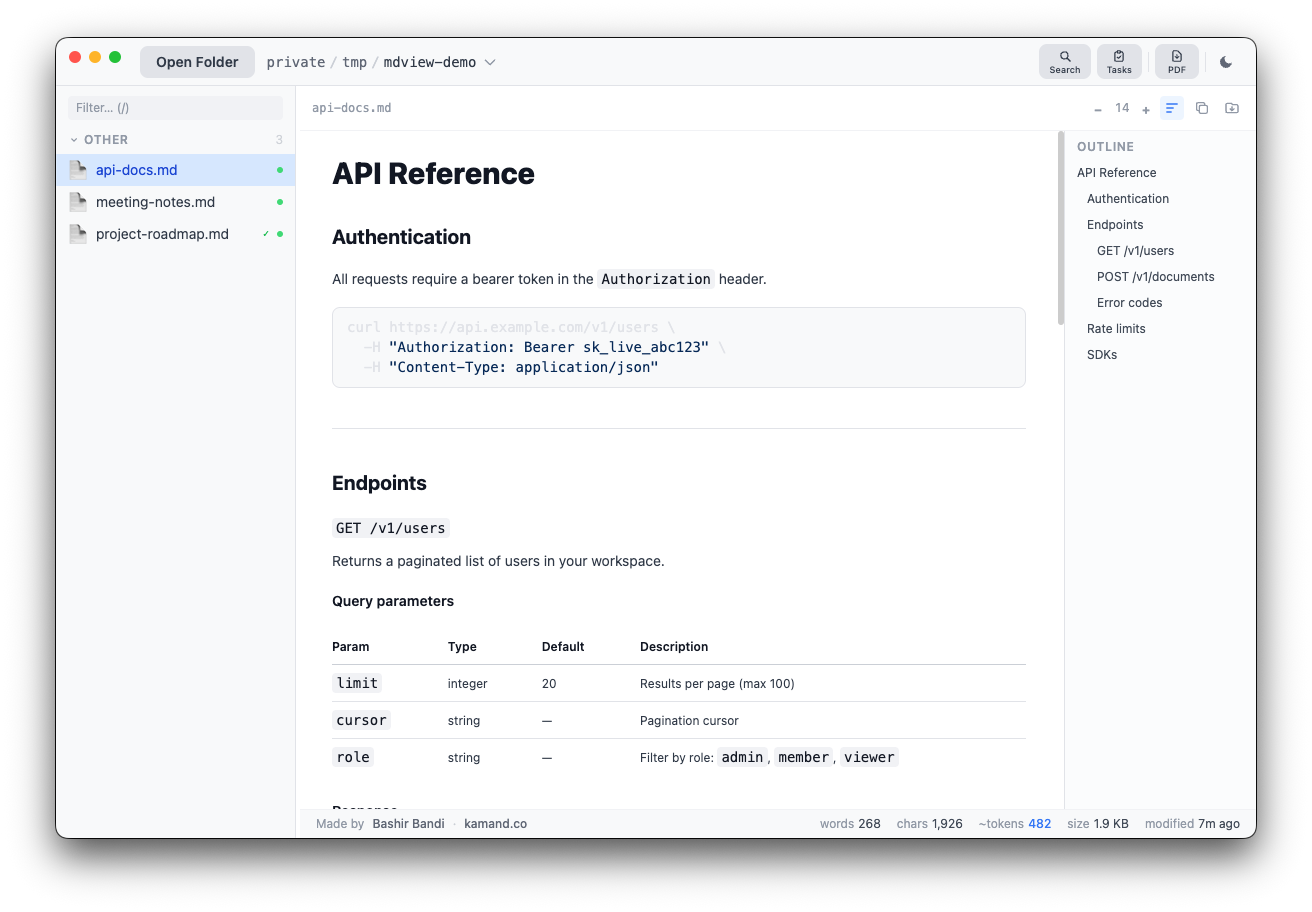
Task: Click the viewer role code value
Action: coord(869,757)
